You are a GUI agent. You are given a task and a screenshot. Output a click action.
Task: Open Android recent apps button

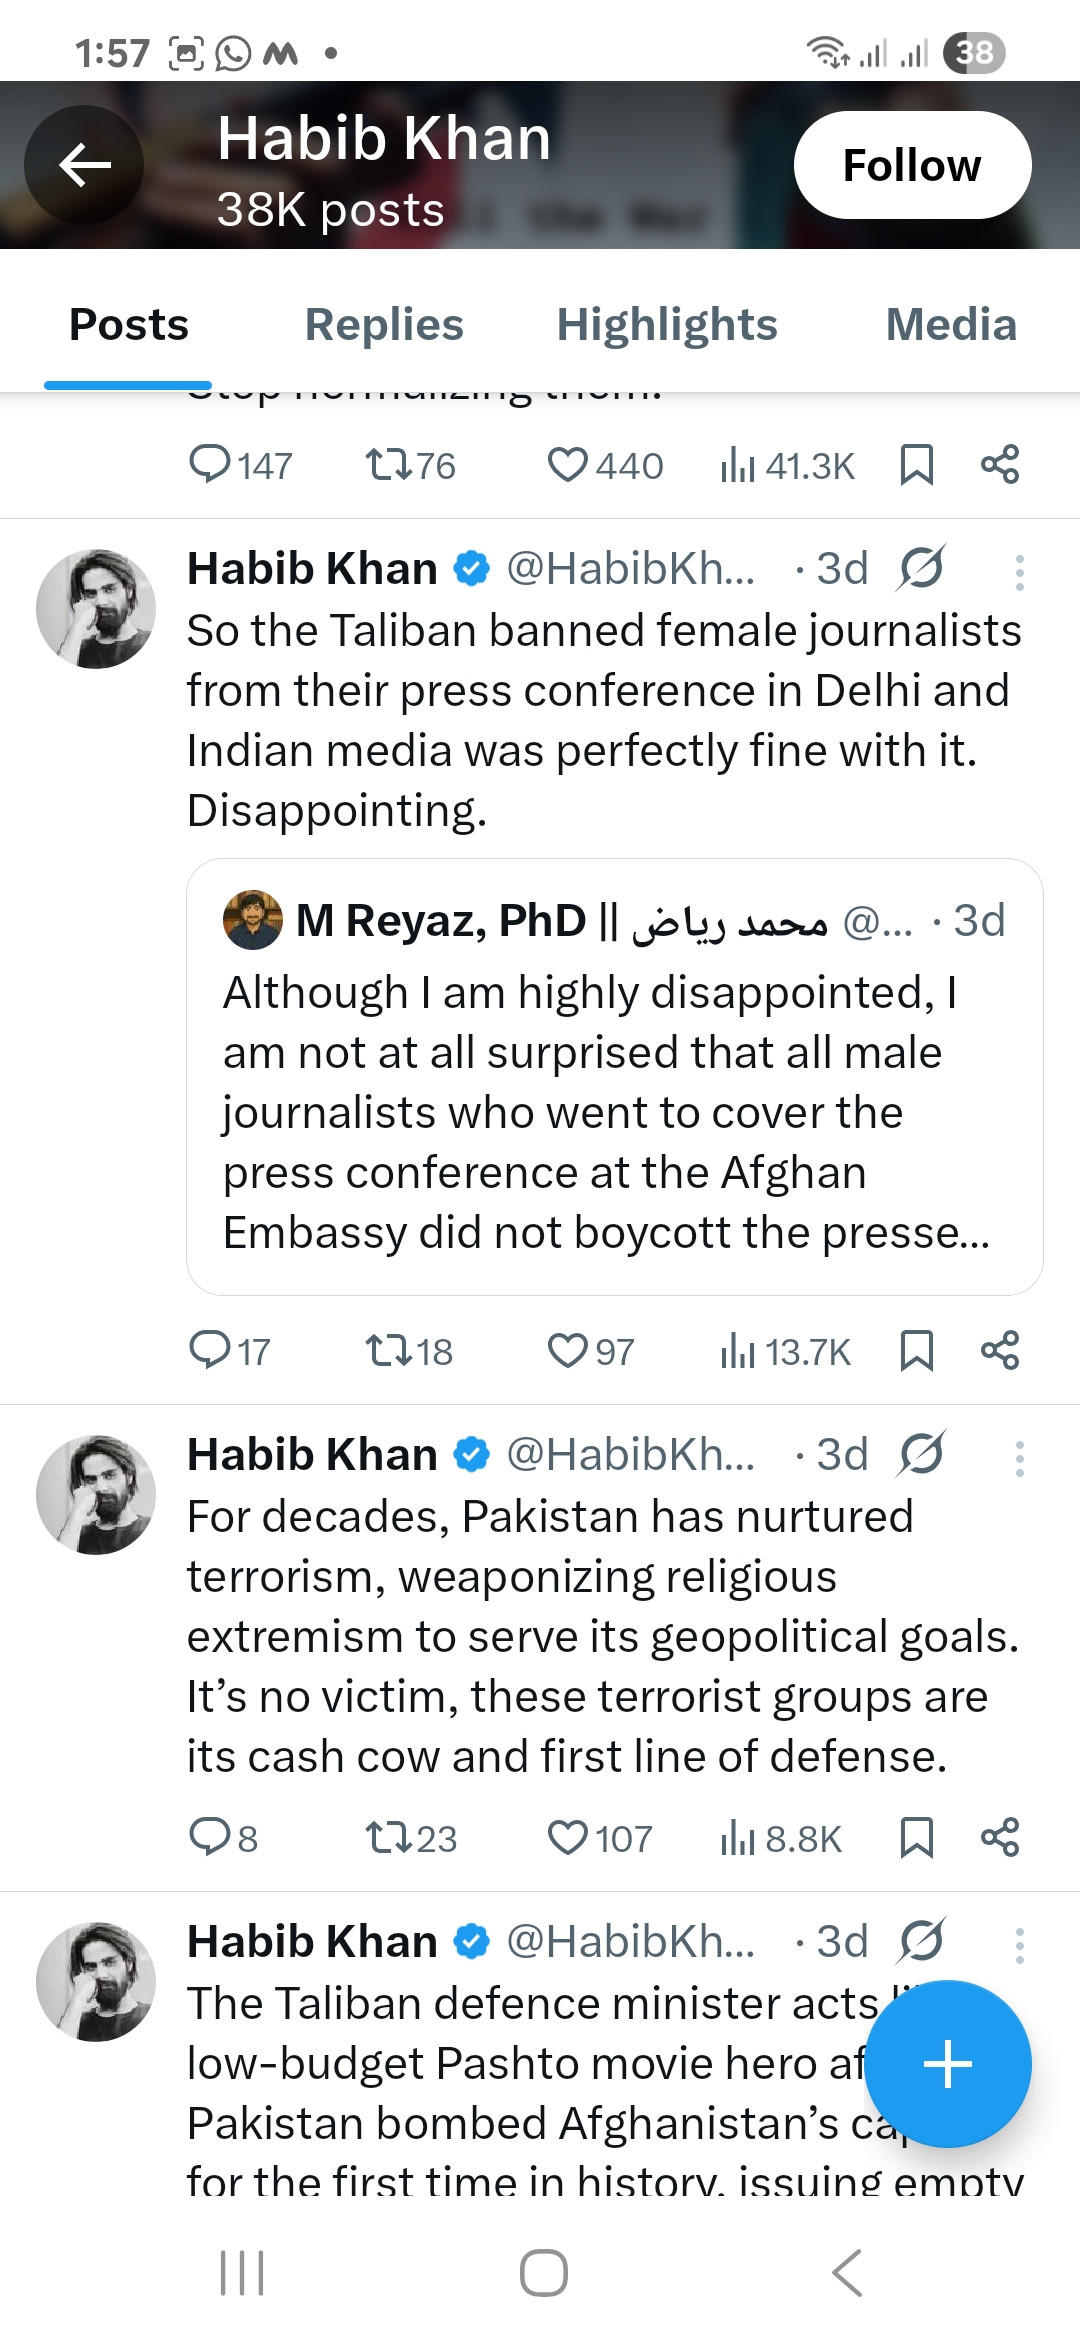(241, 2273)
